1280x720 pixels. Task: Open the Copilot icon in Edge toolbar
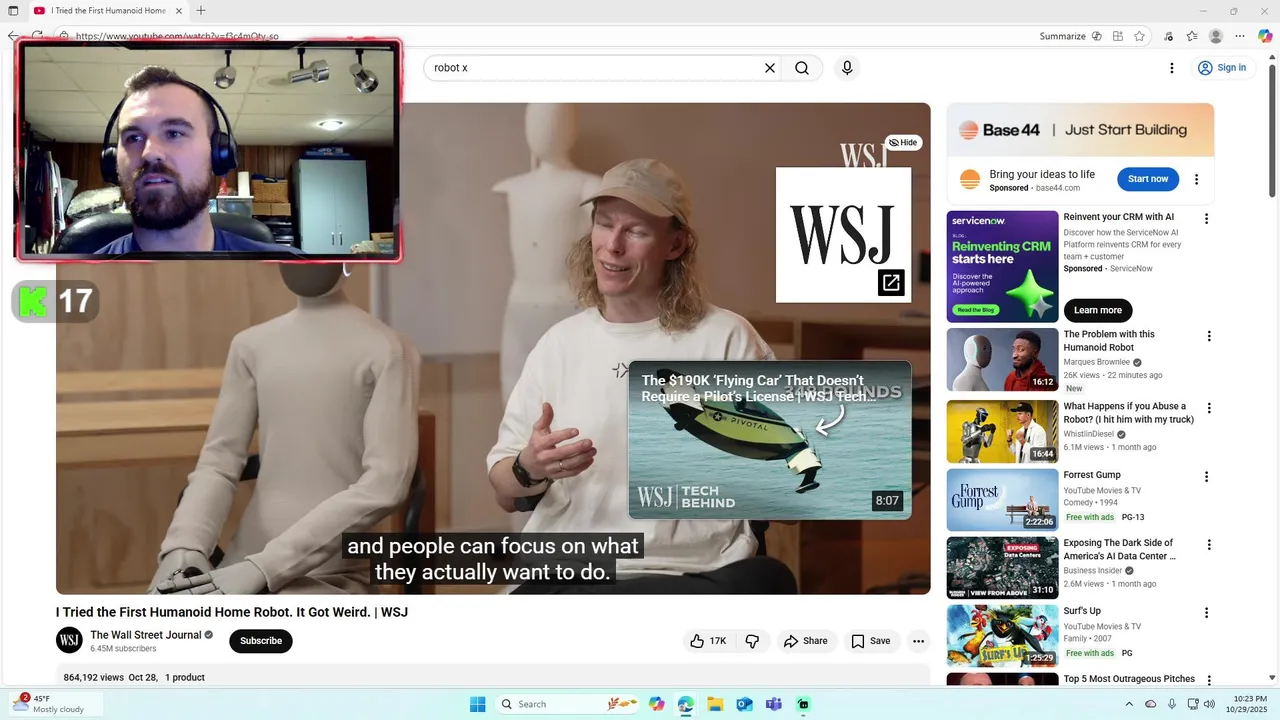(x=1264, y=36)
